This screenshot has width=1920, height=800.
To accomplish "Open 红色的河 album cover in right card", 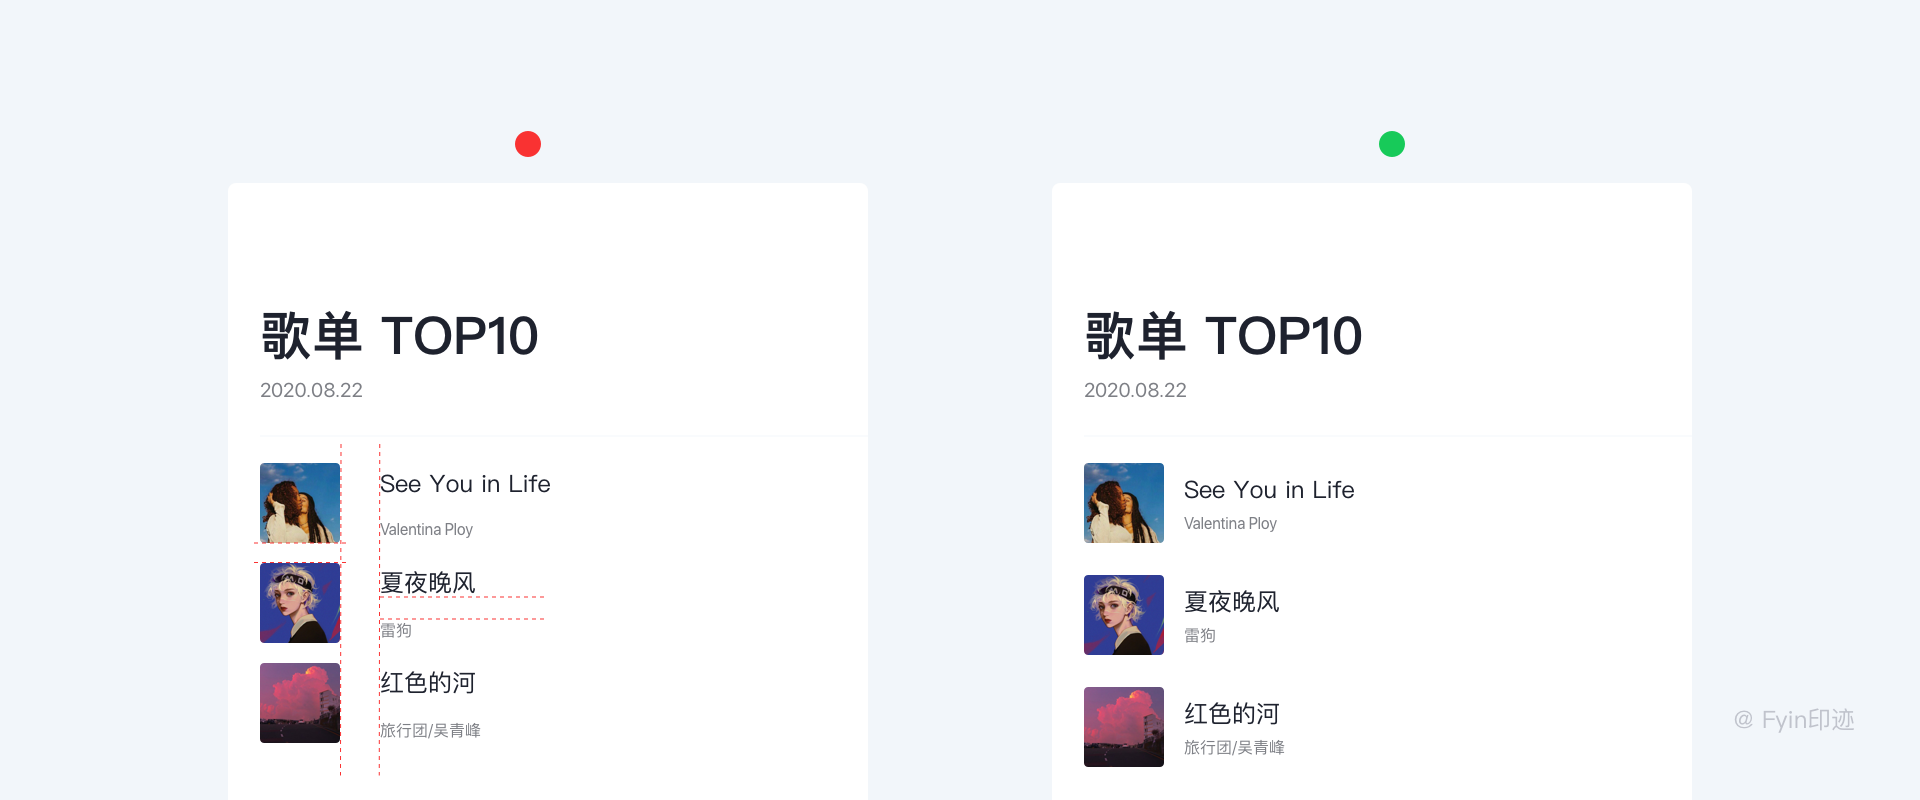I will tap(1124, 727).
